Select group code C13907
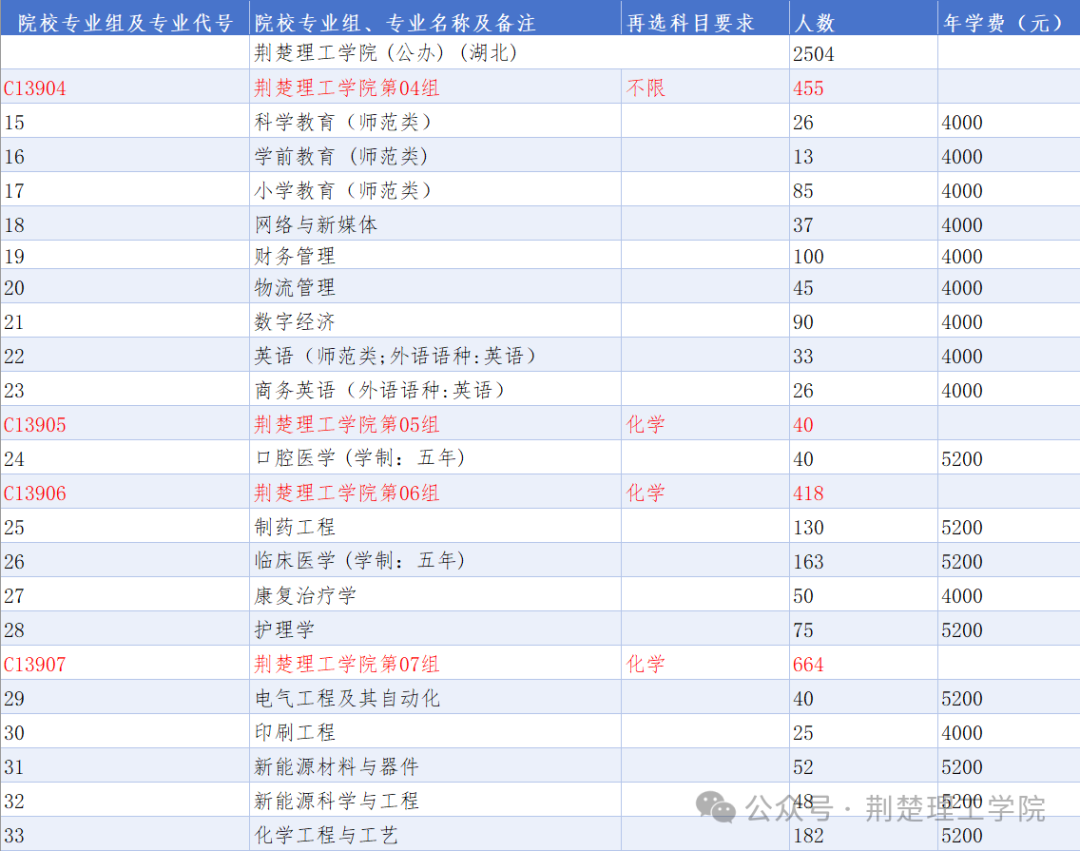1080x851 pixels. pyautogui.click(x=35, y=664)
